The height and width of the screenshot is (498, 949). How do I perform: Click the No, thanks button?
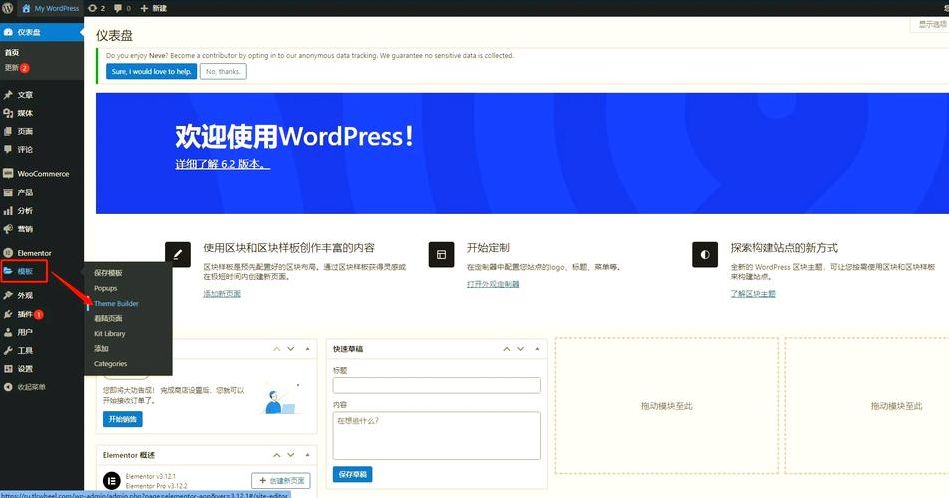[x=223, y=71]
